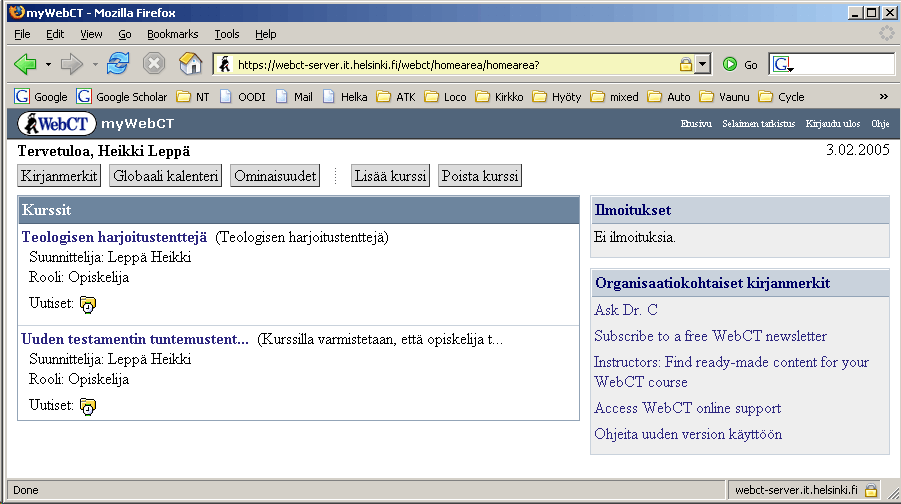The width and height of the screenshot is (901, 504).
Task: Expand the address bar URL dropdown
Action: tap(703, 64)
